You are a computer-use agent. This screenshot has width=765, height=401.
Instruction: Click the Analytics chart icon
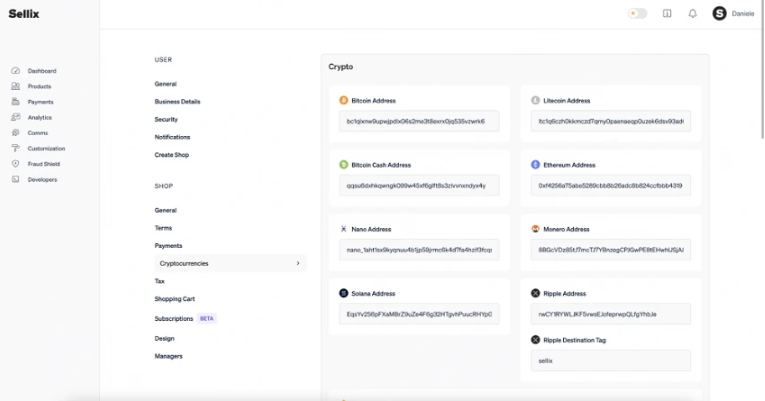[16, 117]
